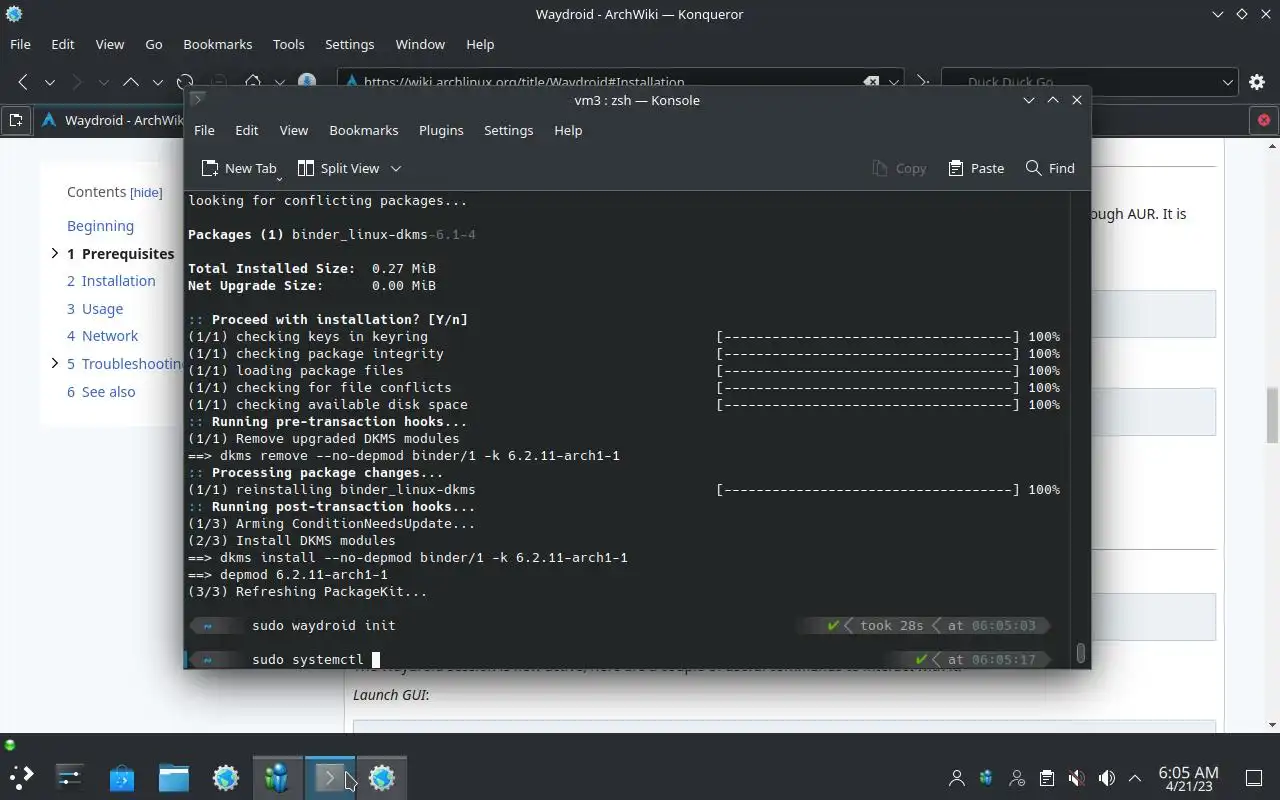Open New Tab profile dropdown arrow

coord(279,178)
